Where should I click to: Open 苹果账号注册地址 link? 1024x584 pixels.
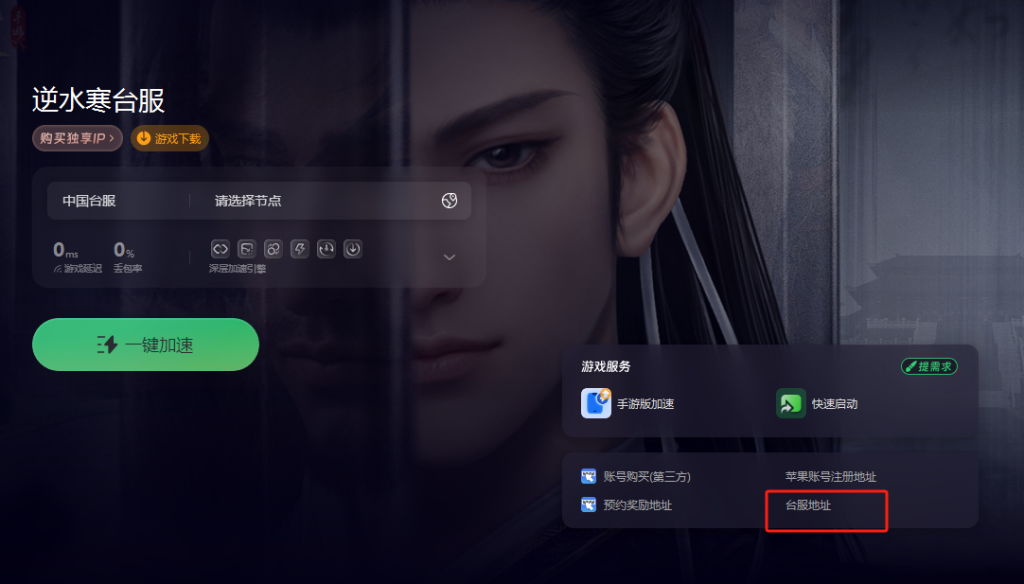click(831, 477)
